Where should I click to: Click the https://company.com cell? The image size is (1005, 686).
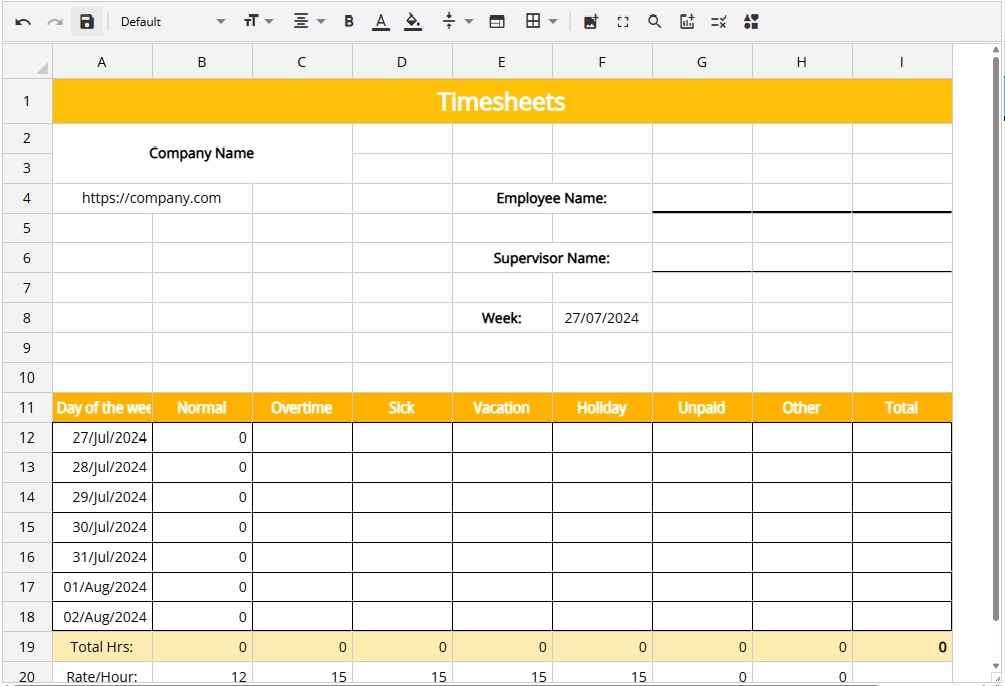[x=152, y=198]
